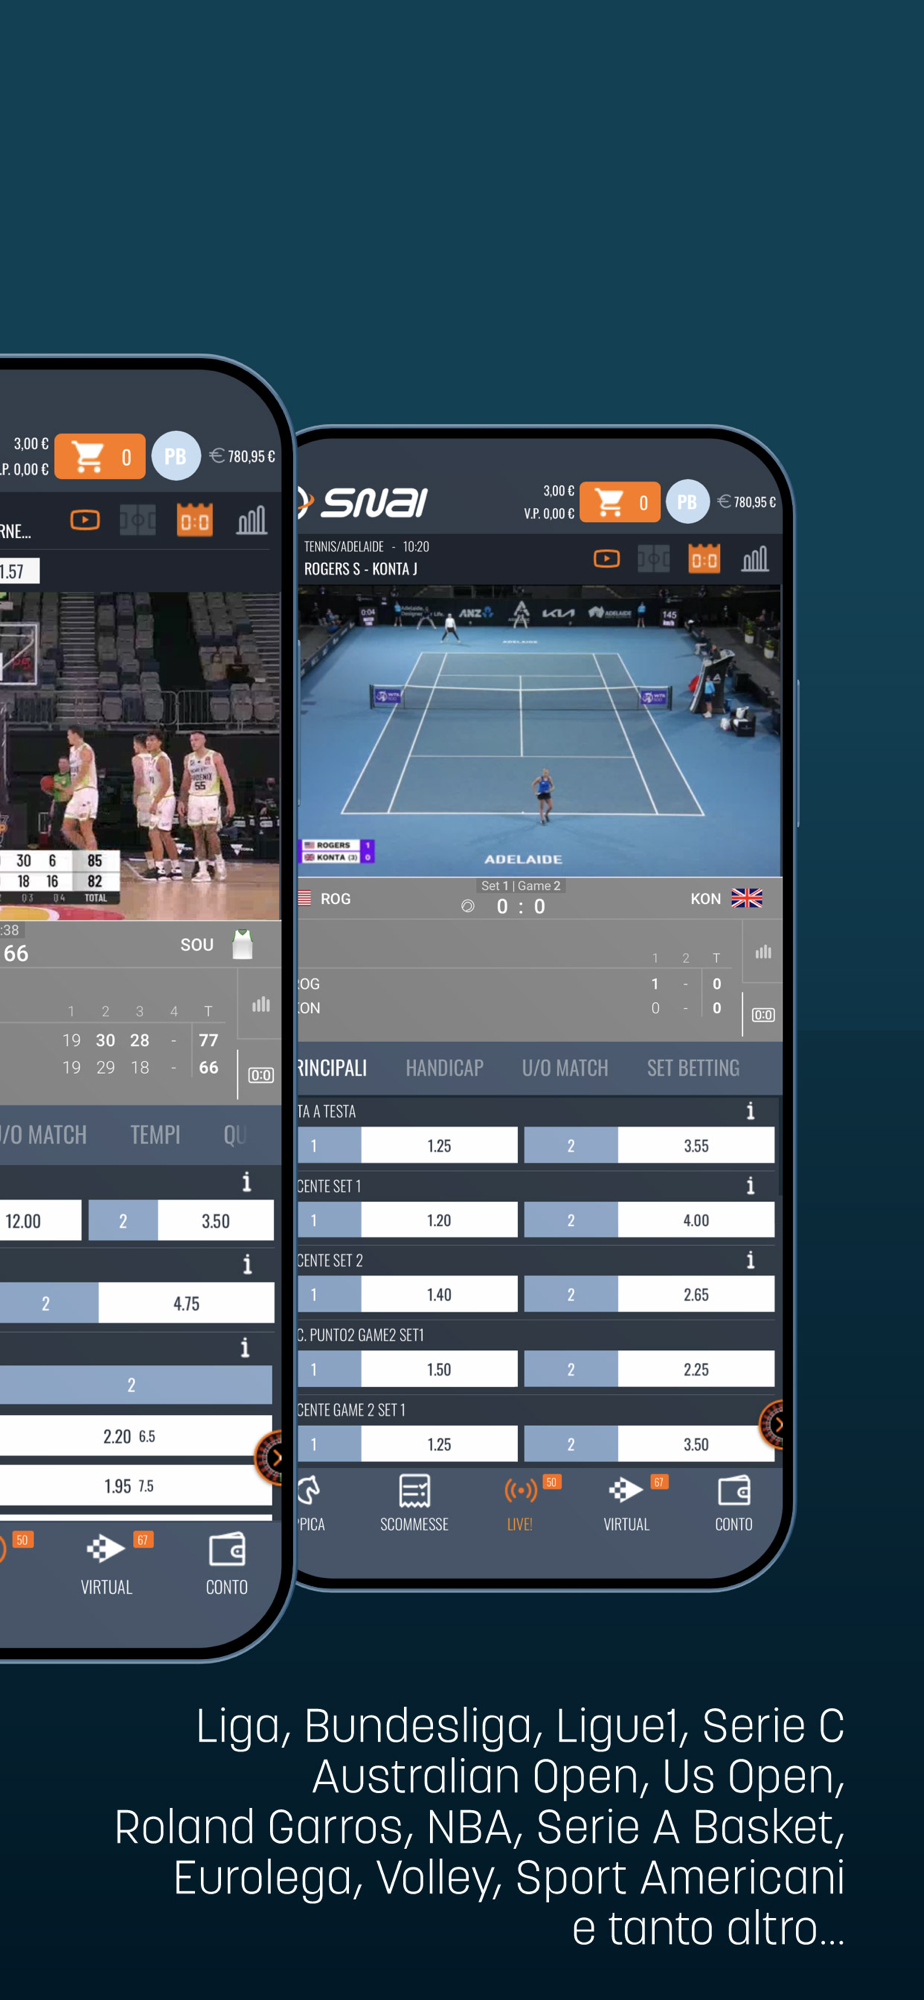Show info for Testa a Testa market
The height and width of the screenshot is (2000, 924).
(x=751, y=1111)
